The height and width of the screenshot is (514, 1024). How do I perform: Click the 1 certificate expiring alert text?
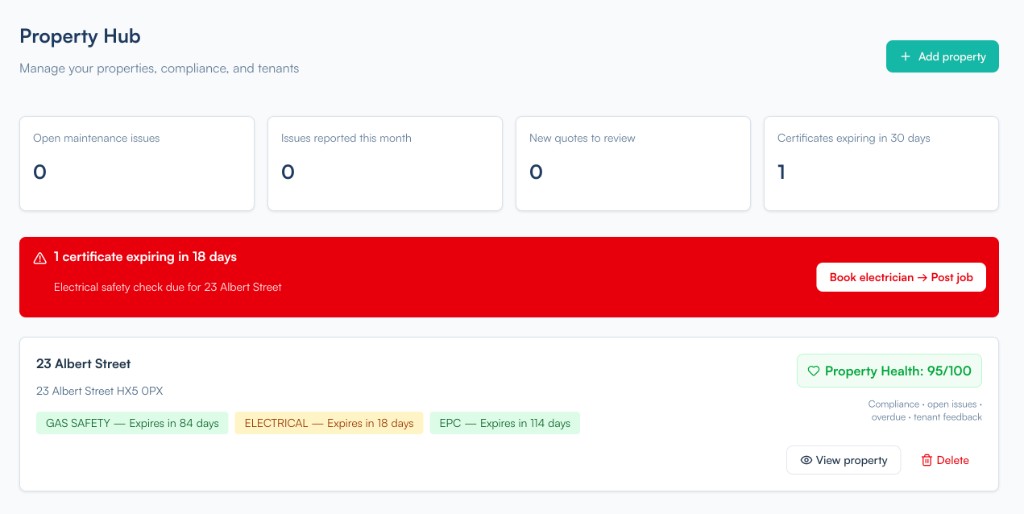145,257
